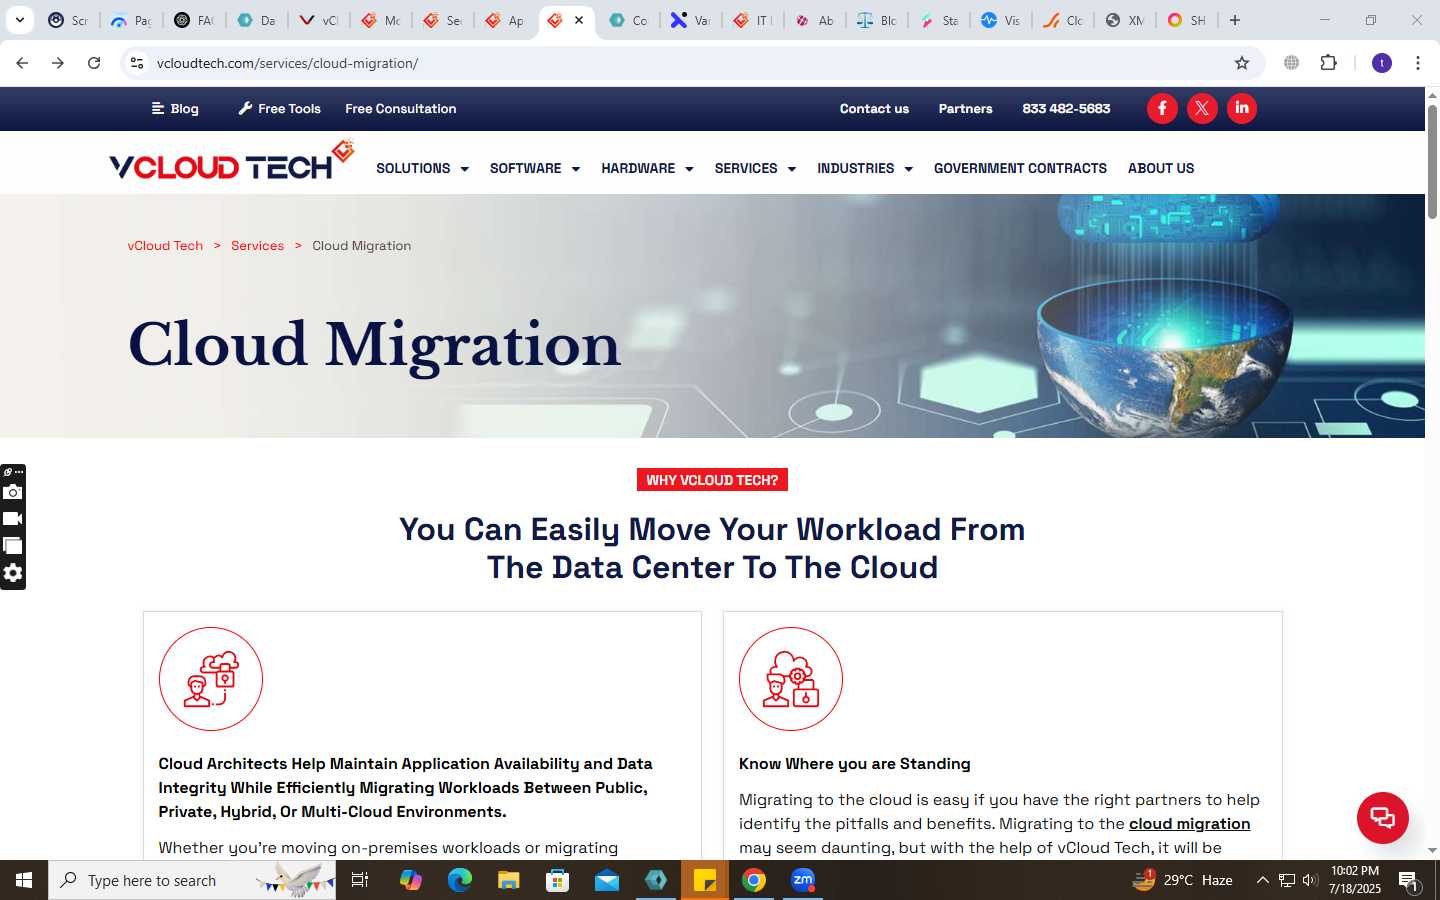
Task: Open Sticky Notes from taskbar
Action: coord(705,880)
